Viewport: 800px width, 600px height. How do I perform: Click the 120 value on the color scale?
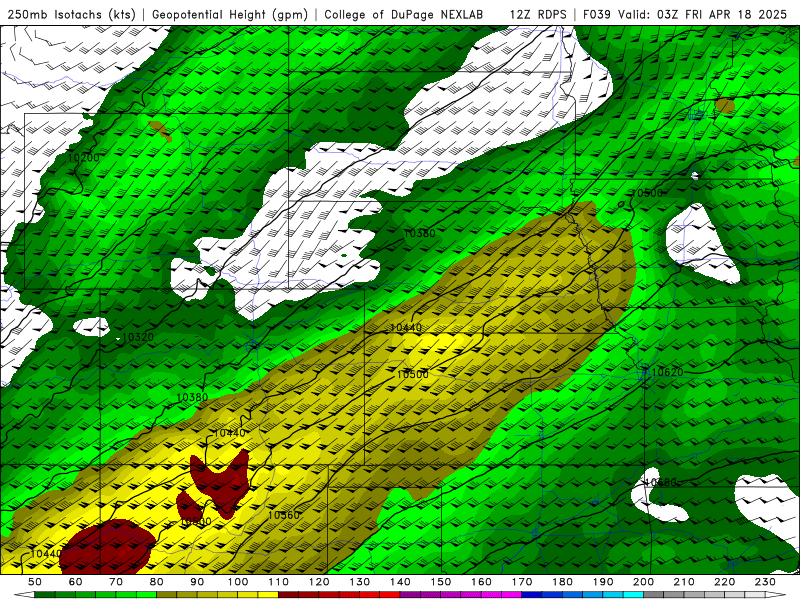[x=319, y=582]
